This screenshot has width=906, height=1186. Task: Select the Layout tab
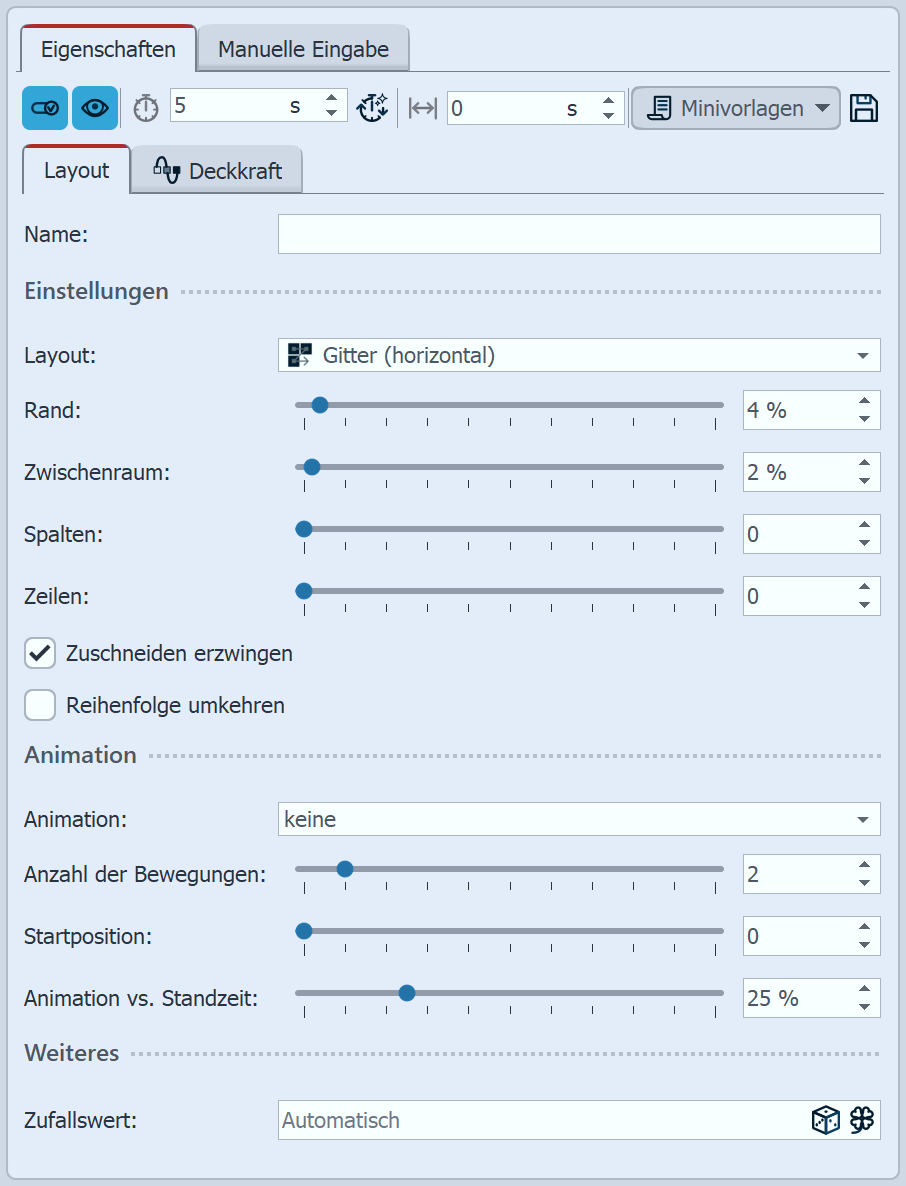pos(74,170)
